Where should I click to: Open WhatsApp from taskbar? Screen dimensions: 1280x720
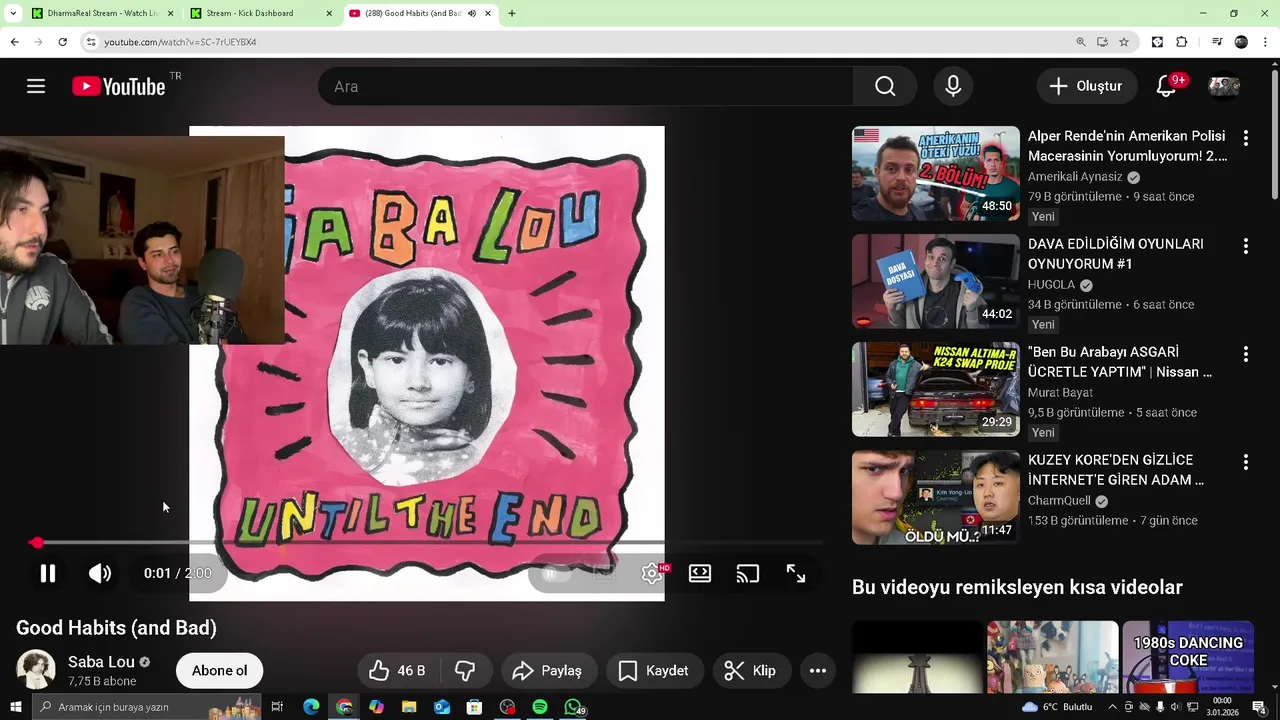pos(573,707)
